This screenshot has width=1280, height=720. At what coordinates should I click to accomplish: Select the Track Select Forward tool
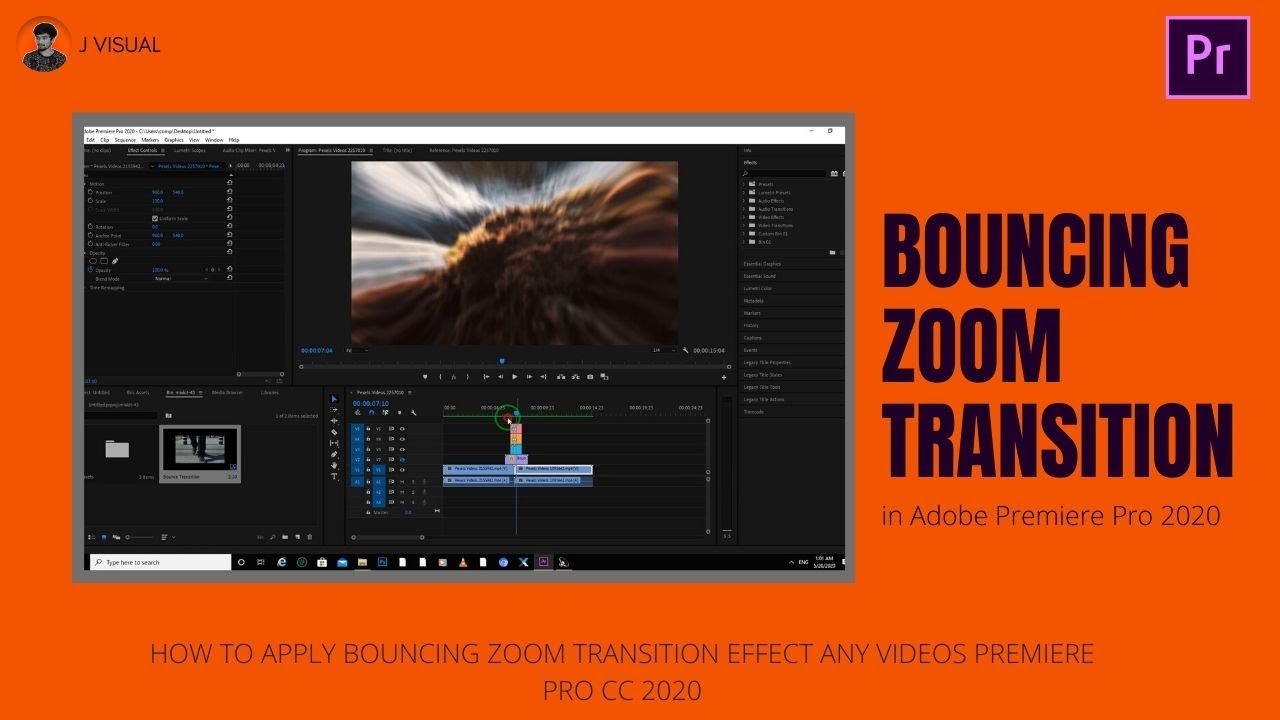pos(334,410)
